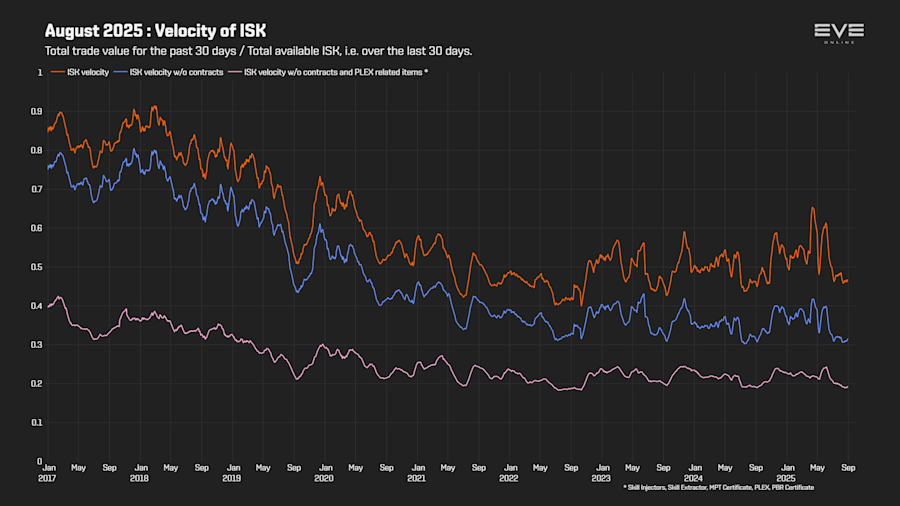This screenshot has height=506, width=900.
Task: Toggle the orange ISK velocity legend entry
Action: pyautogui.click(x=80, y=72)
